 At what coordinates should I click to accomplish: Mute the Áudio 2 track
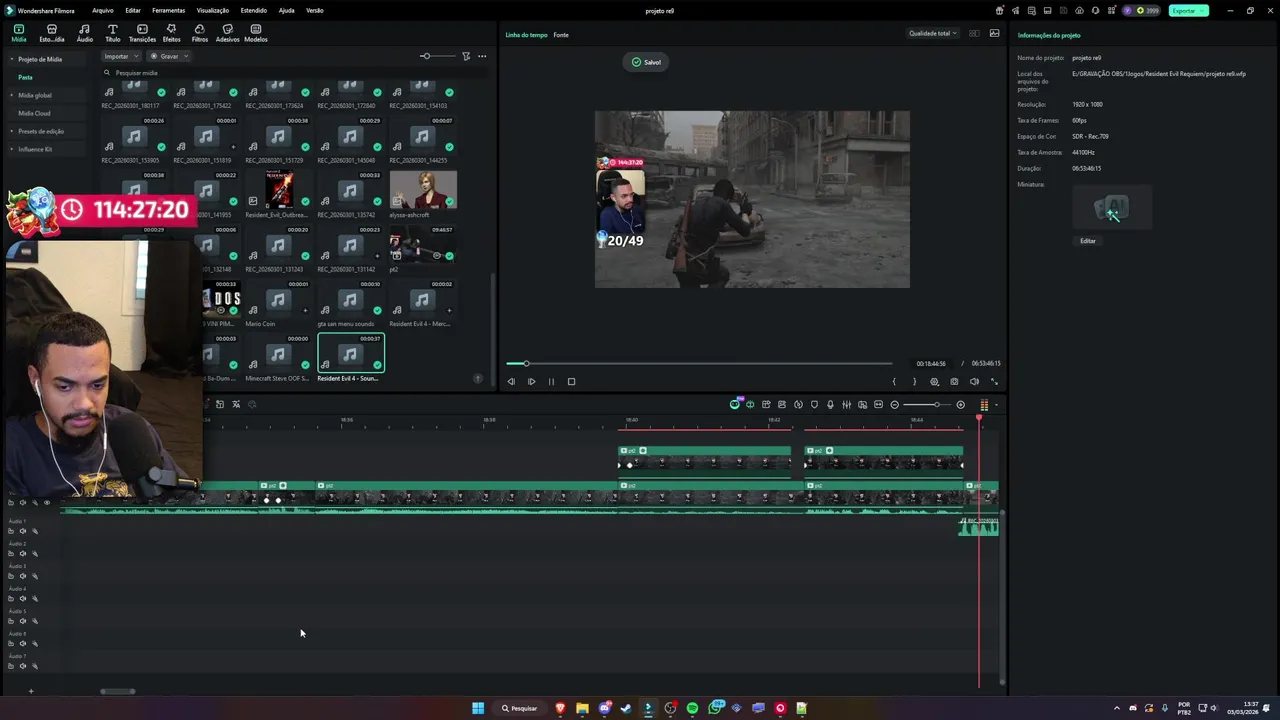point(23,553)
